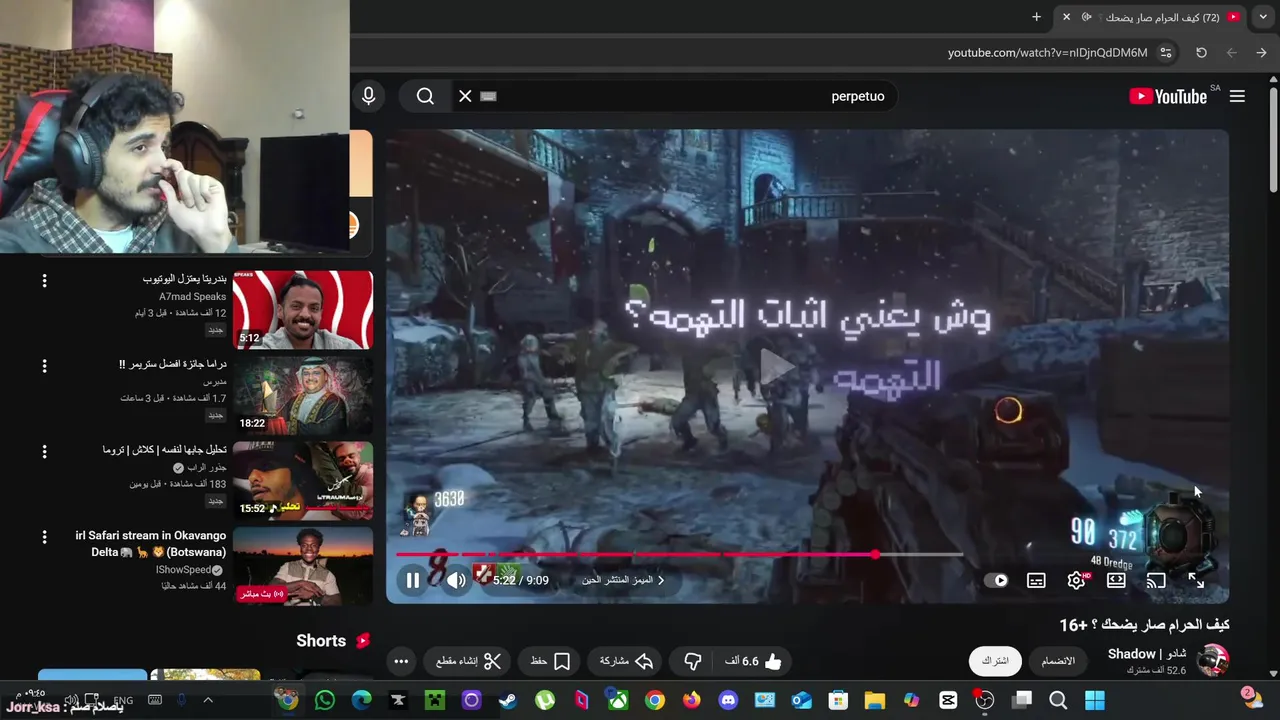
Task: Open the 15:52 كلاش تروما thumbnail
Action: coord(303,481)
